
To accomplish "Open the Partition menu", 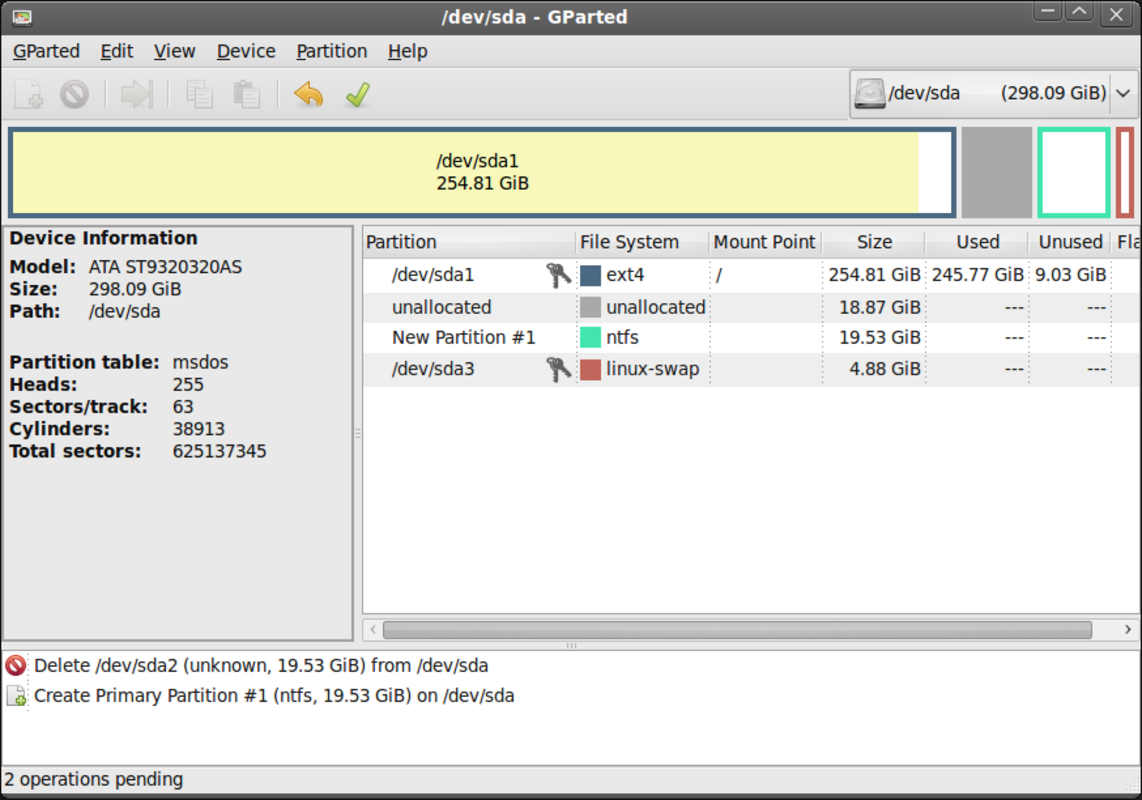I will [x=331, y=51].
